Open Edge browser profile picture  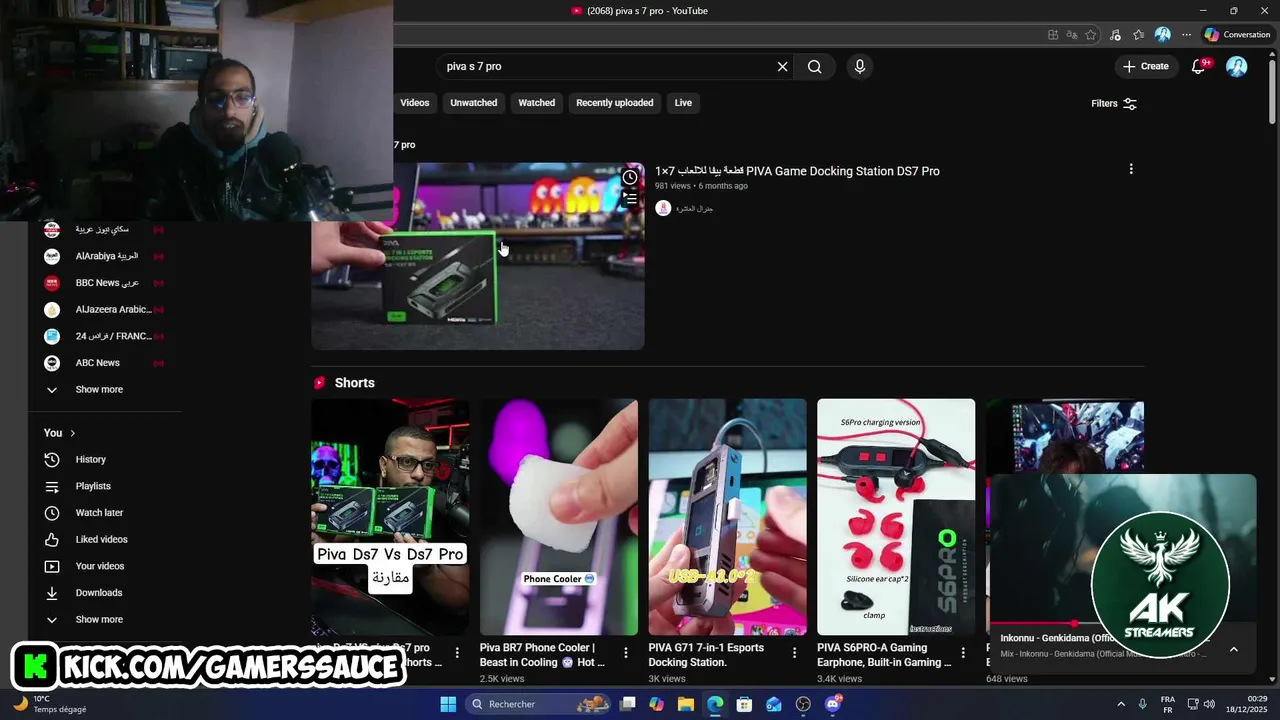pos(1162,35)
